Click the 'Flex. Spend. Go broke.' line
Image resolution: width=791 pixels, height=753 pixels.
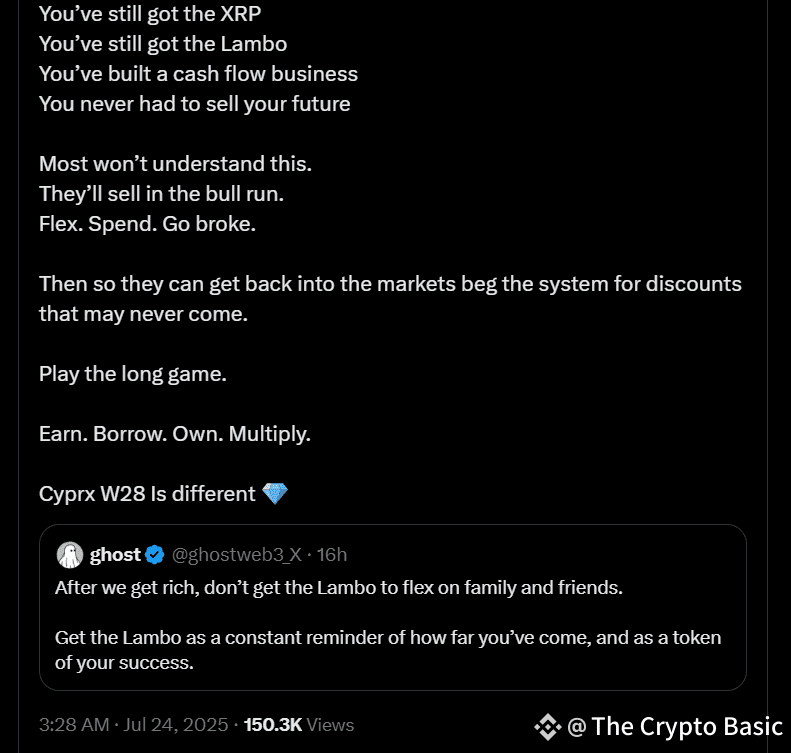(147, 224)
